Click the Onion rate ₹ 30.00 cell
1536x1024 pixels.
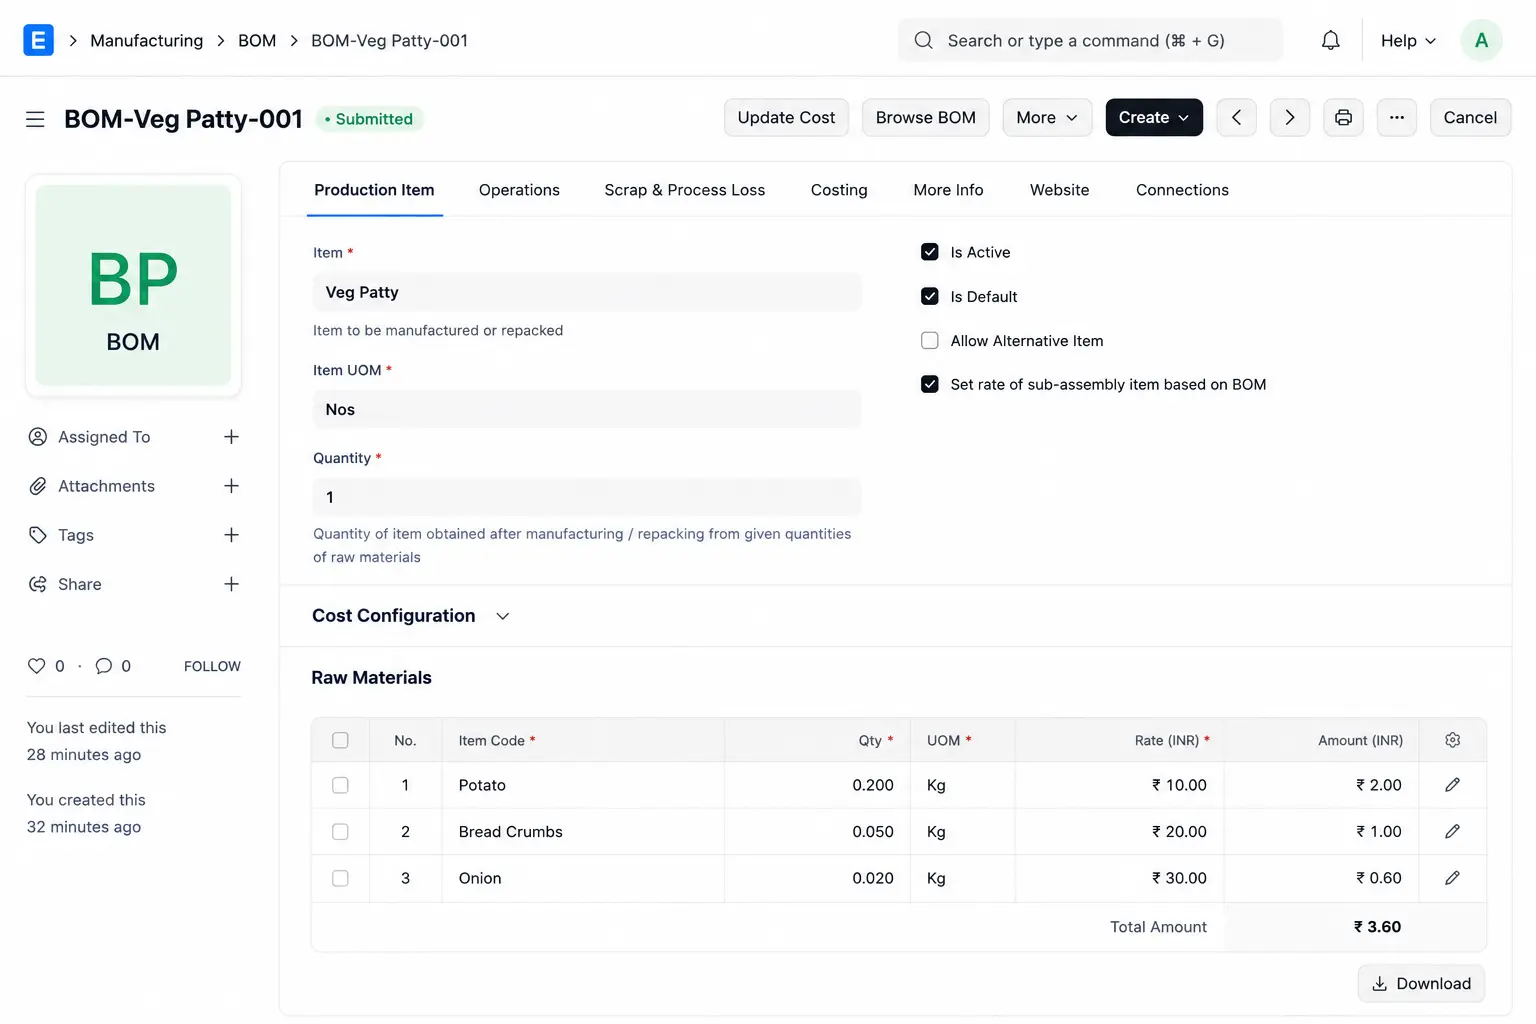(1119, 878)
